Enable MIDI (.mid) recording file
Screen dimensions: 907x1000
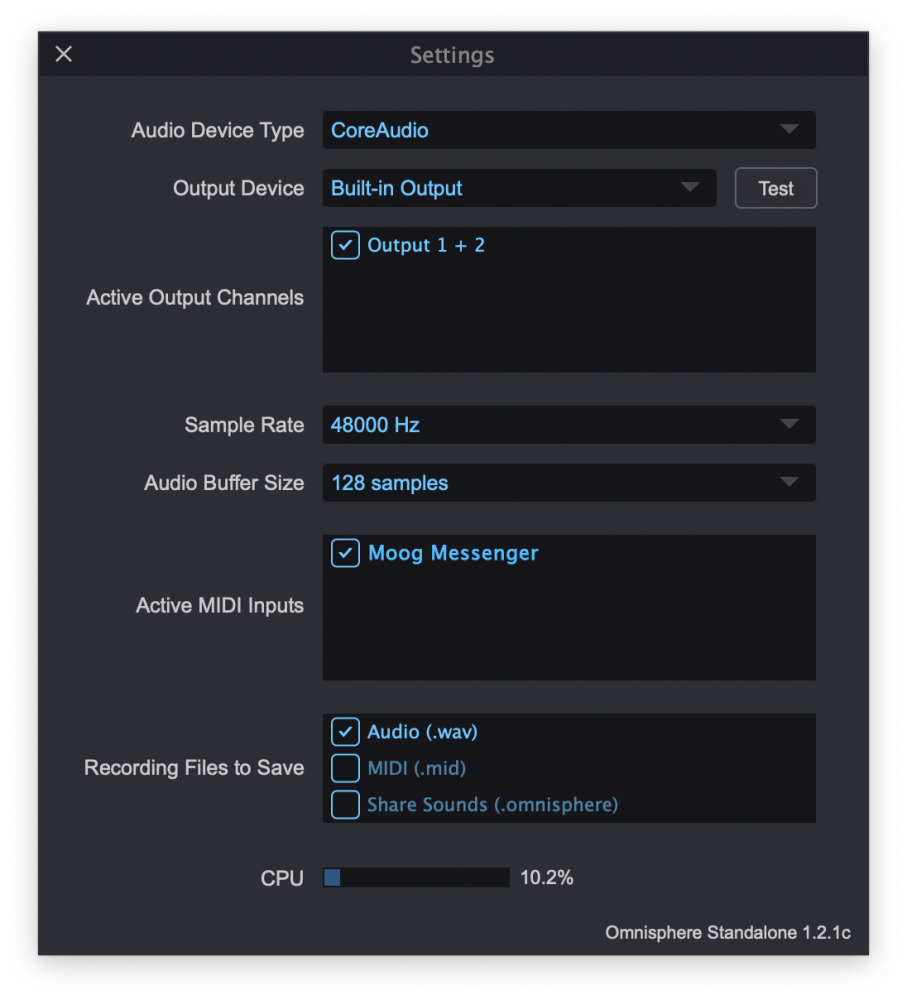coord(345,768)
